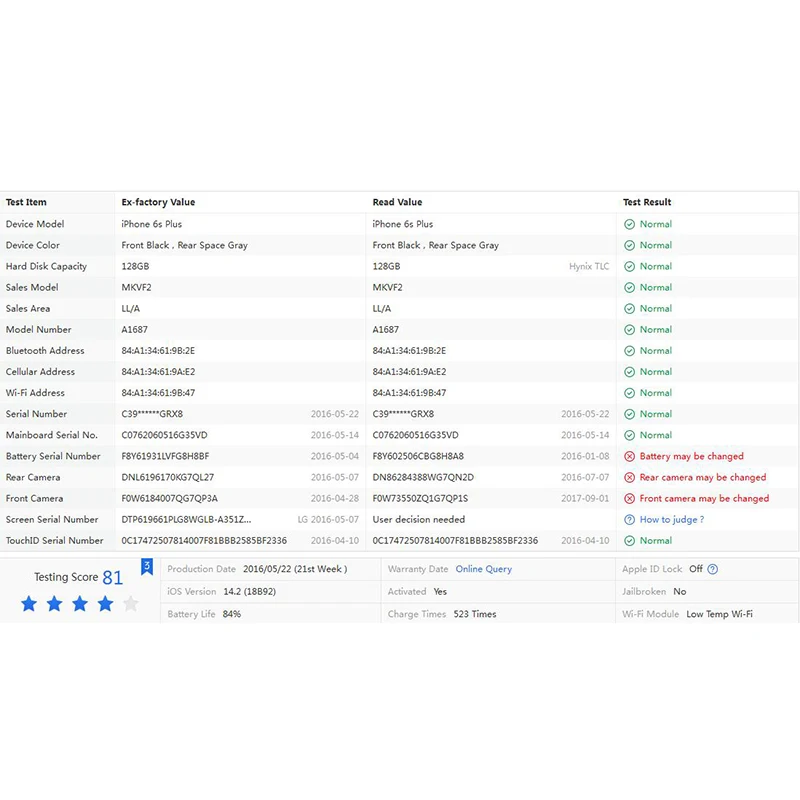Click the ex-factory Rear Camera serial DNL6196170KG7QL27
800x800 pixels.
[168, 477]
